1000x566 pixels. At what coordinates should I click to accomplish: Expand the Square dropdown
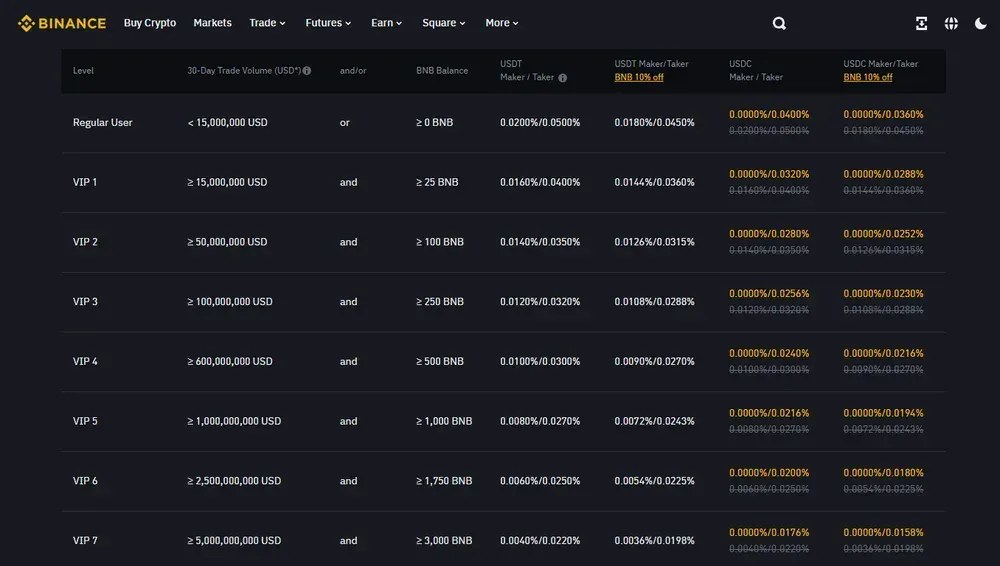click(x=443, y=22)
